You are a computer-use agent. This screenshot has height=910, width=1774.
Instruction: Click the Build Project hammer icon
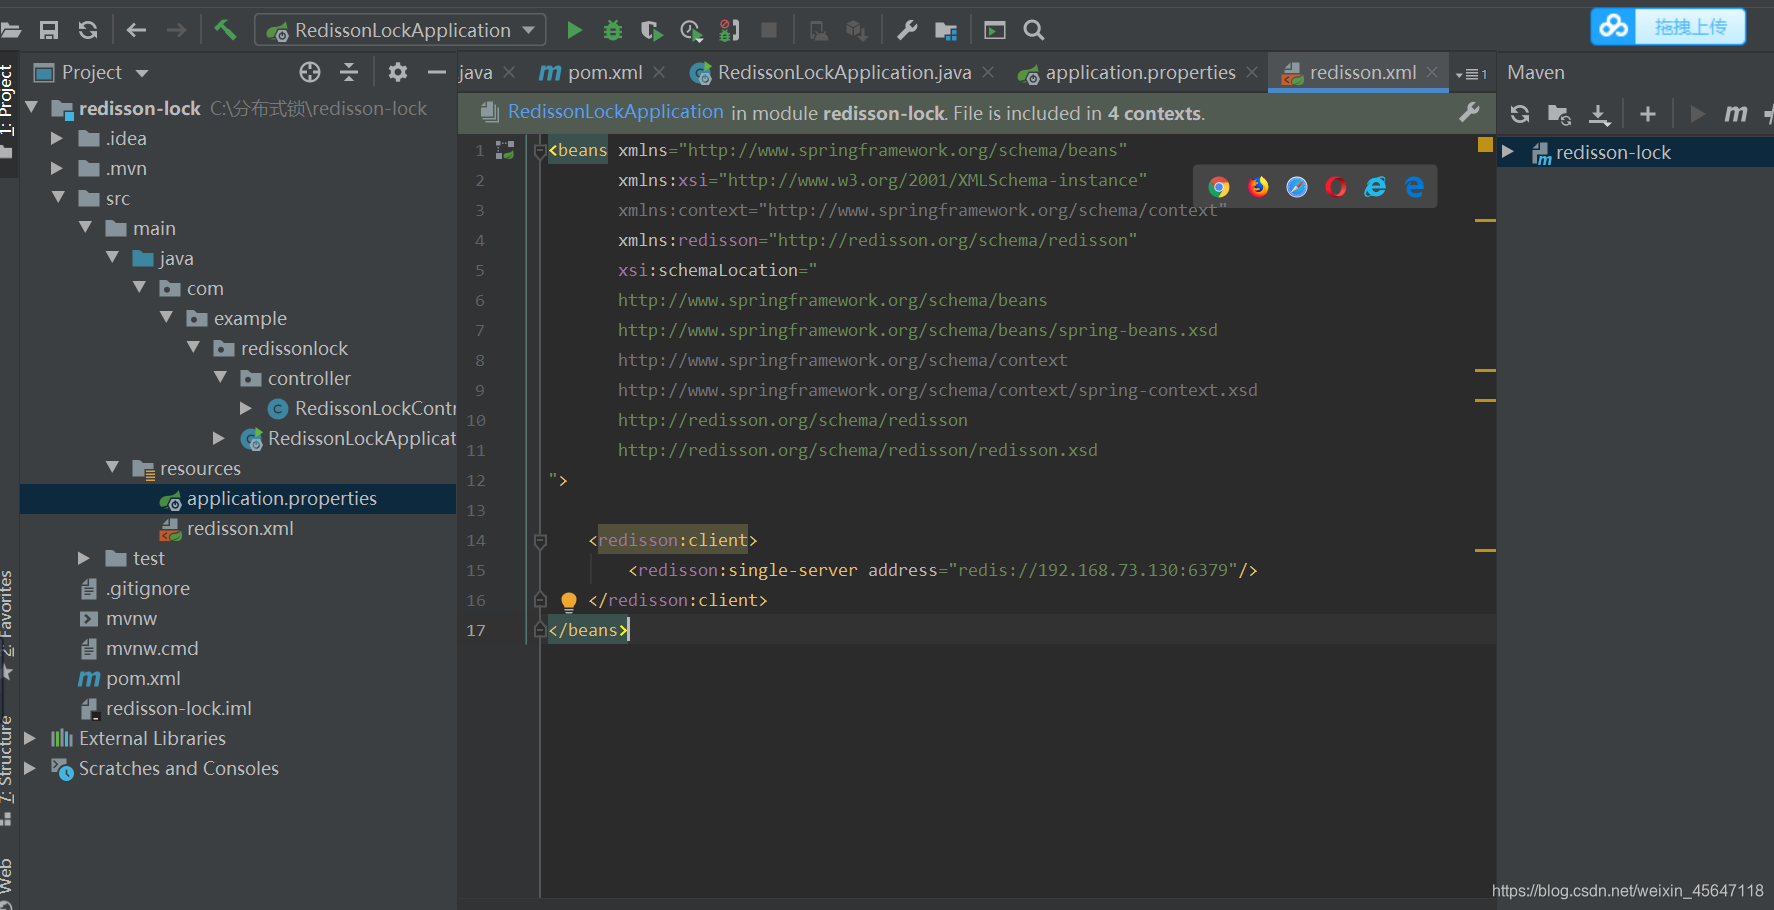tap(225, 30)
